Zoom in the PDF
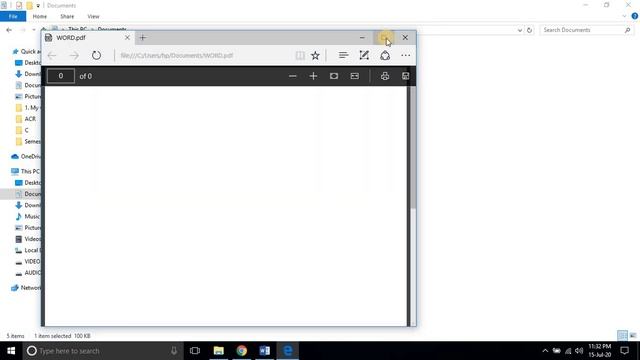The width and height of the screenshot is (640, 360). click(313, 76)
